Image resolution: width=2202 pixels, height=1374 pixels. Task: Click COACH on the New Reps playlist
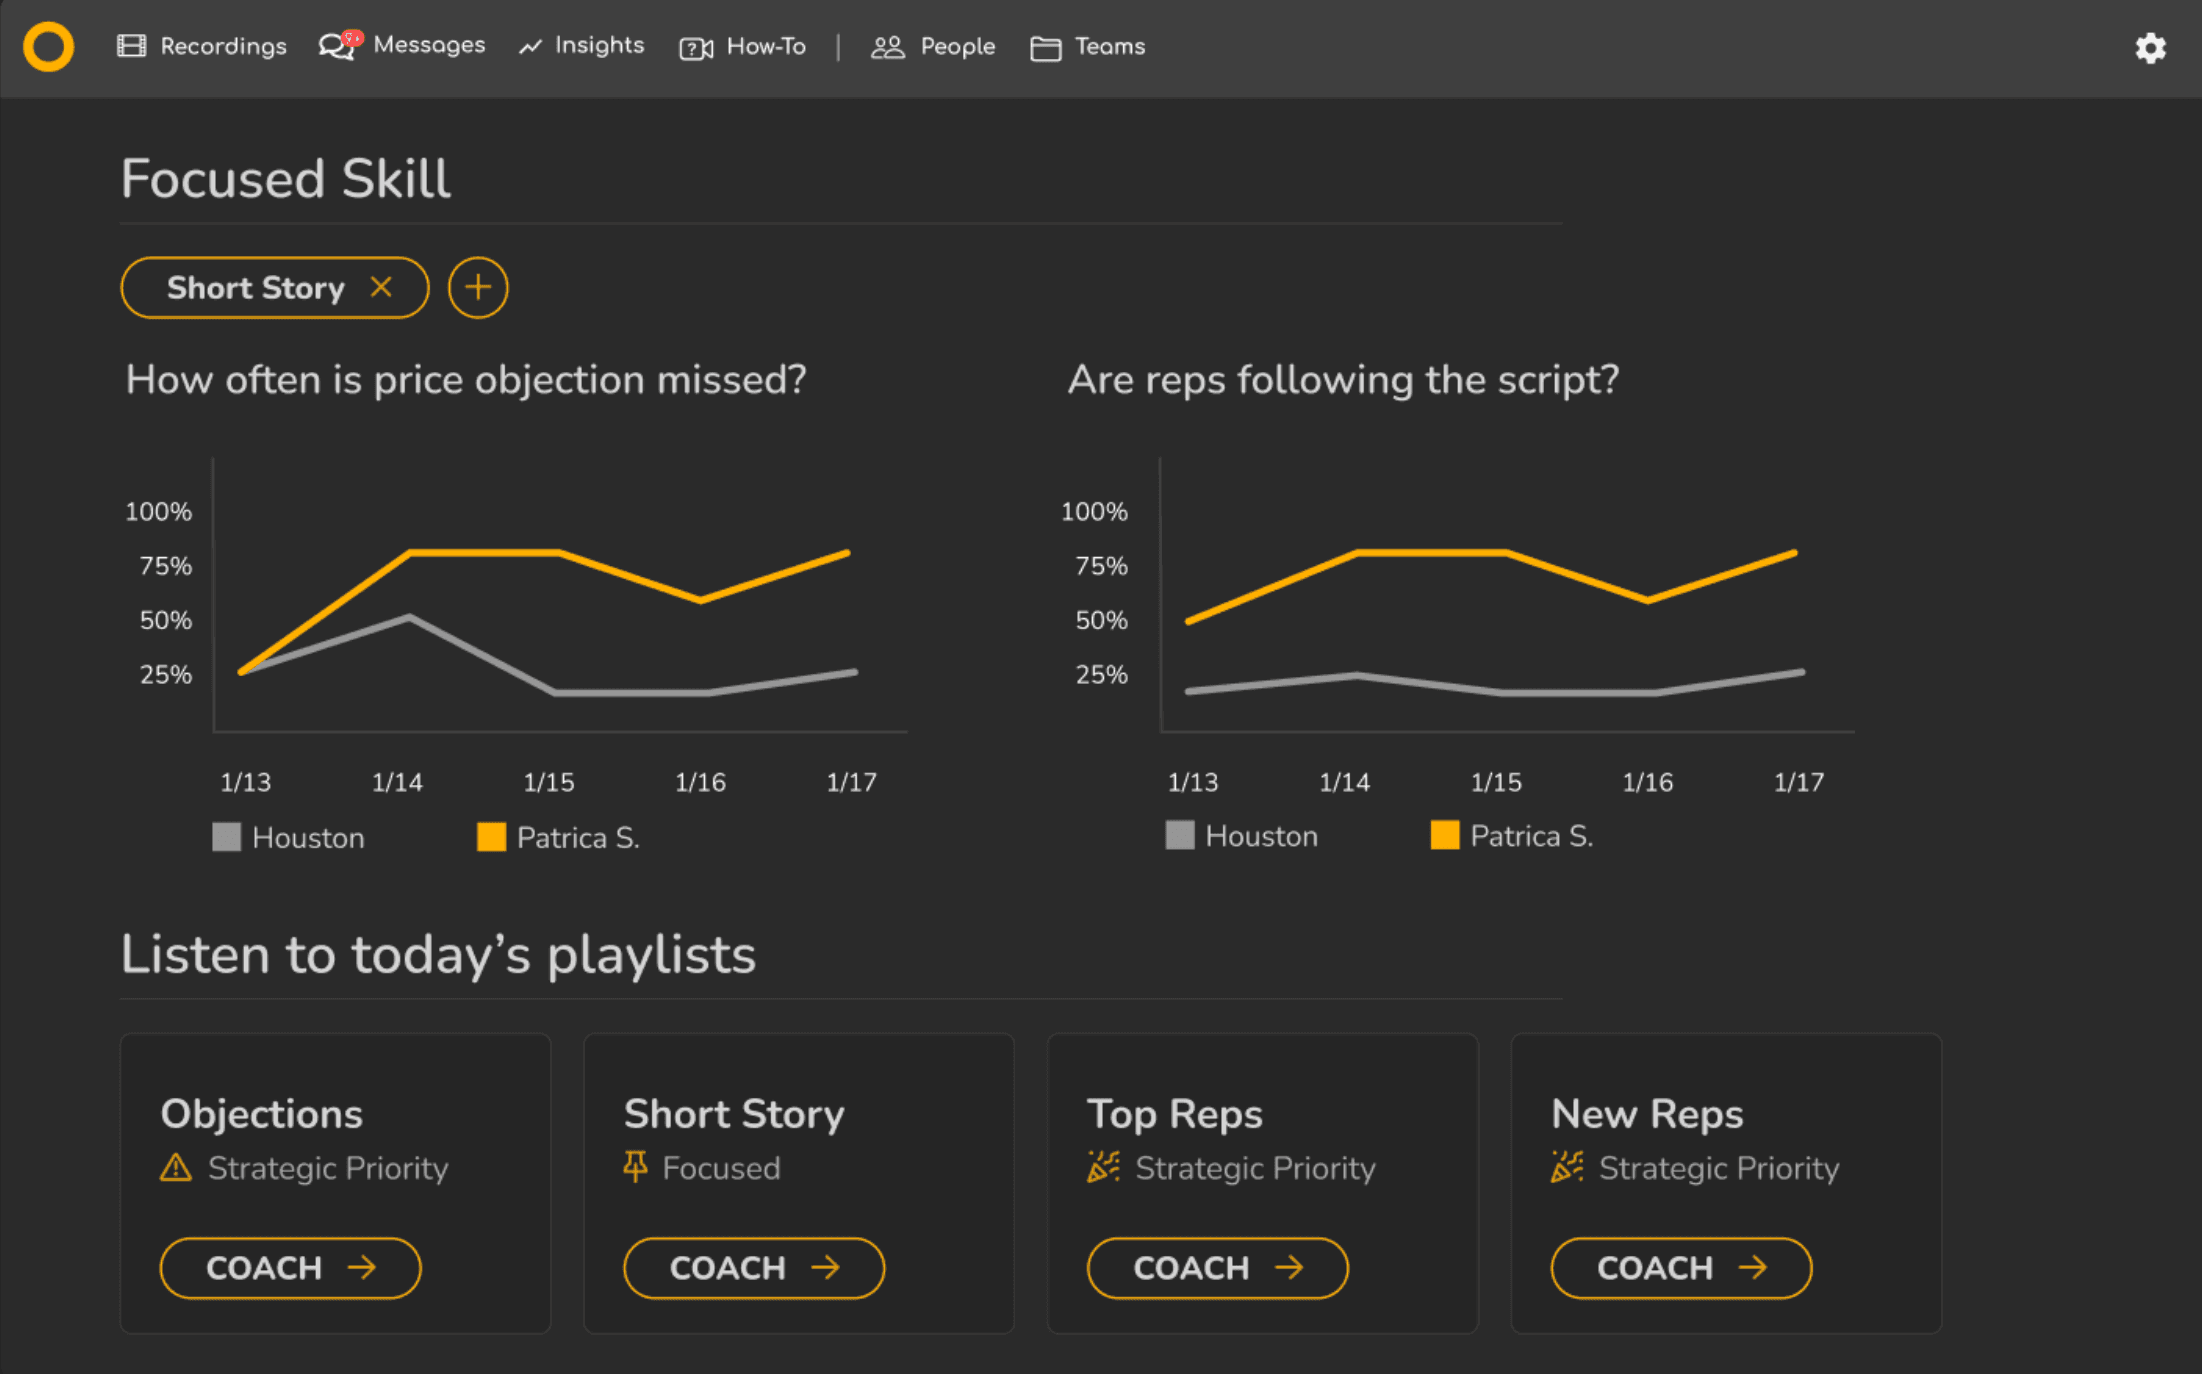click(x=1681, y=1268)
